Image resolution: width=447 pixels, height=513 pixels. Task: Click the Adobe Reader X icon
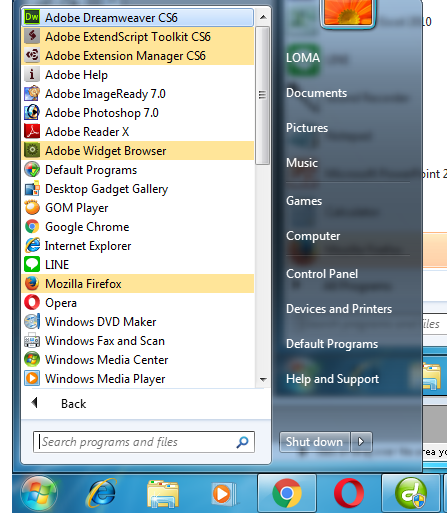pos(32,131)
